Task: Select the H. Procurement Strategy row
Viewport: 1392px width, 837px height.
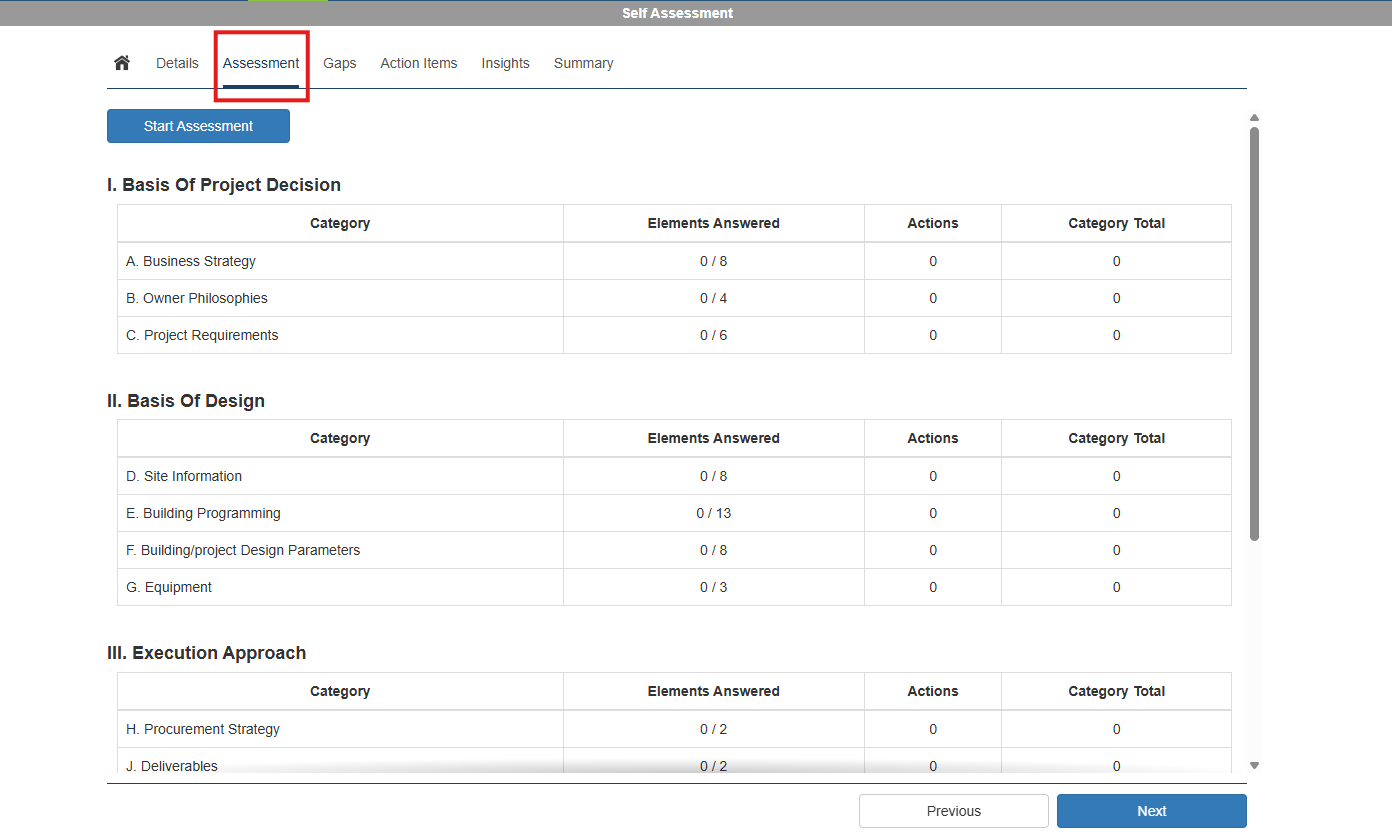Action: coord(203,729)
